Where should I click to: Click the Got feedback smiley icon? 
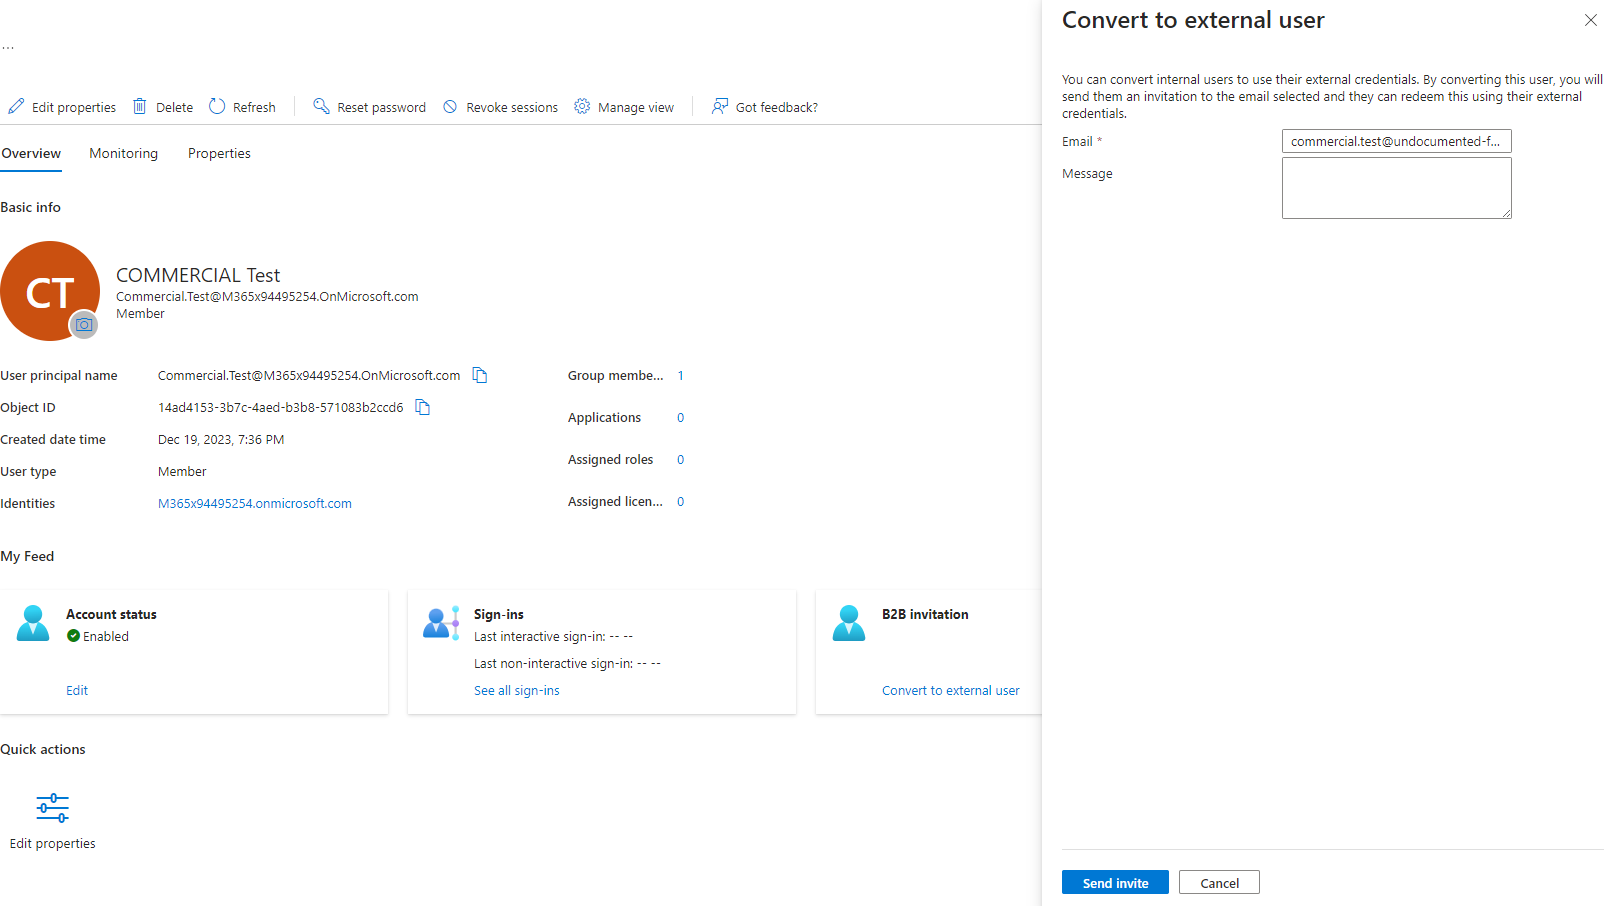[720, 106]
